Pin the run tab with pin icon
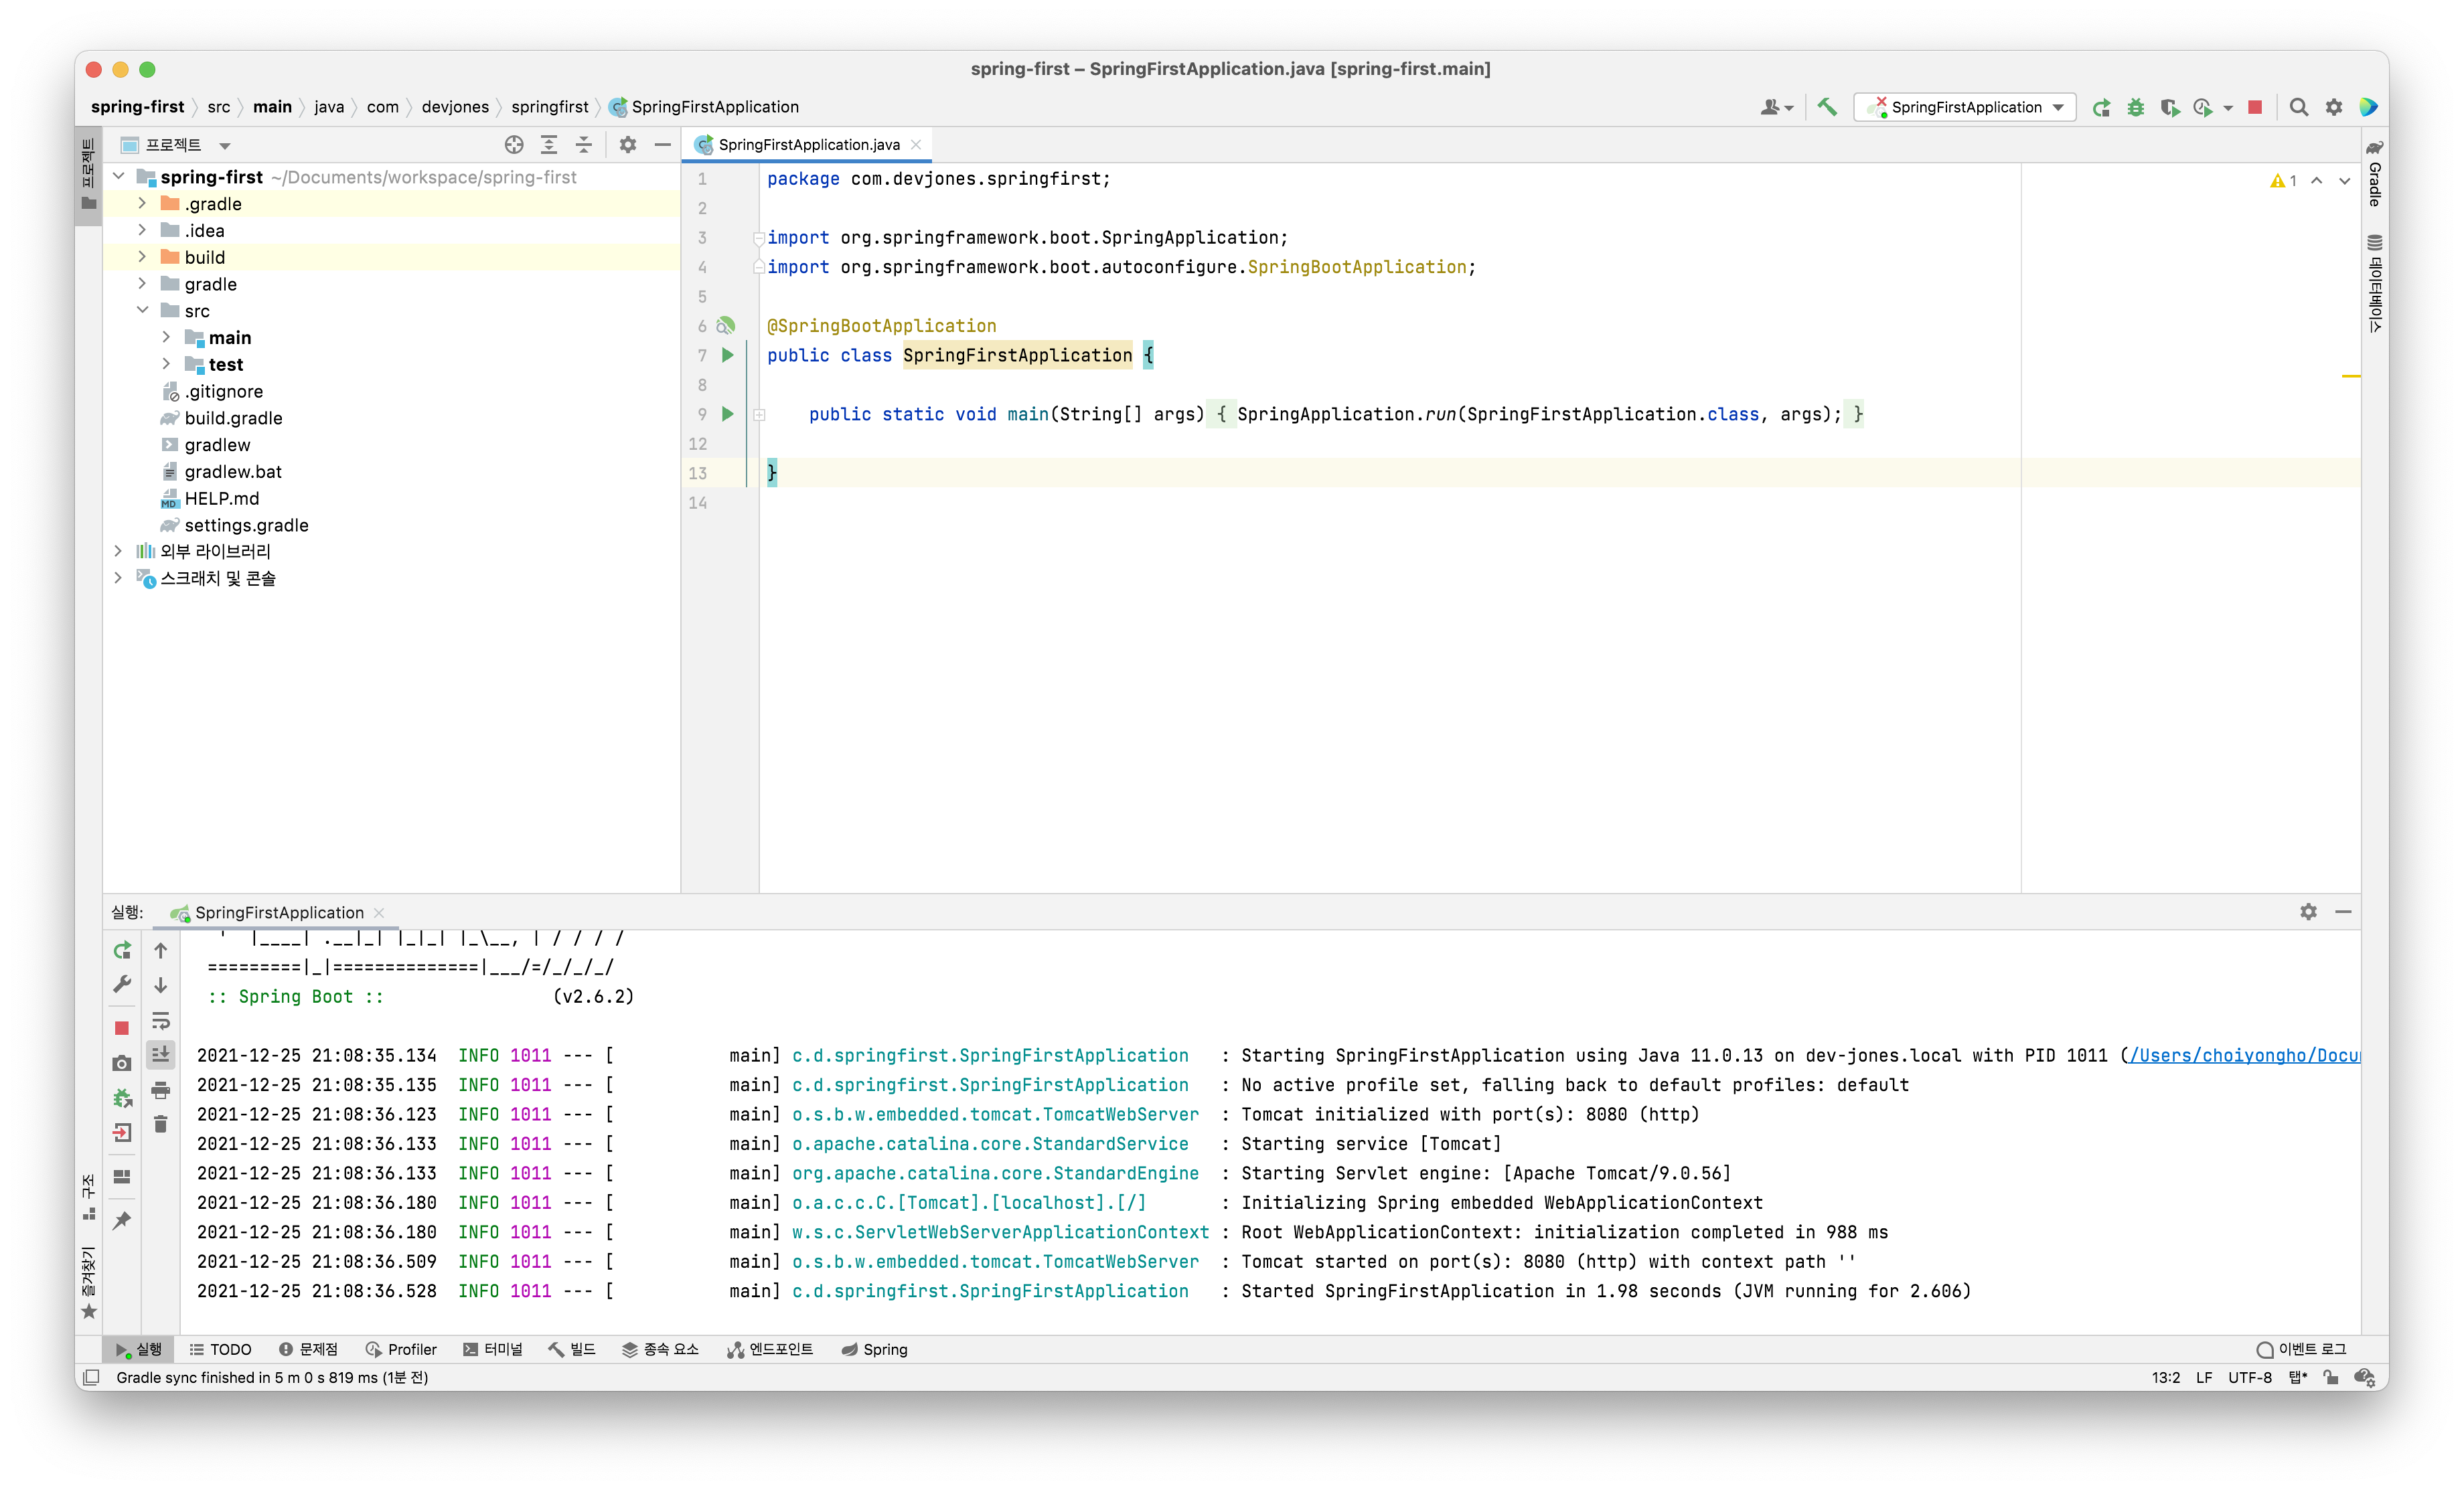The image size is (2464, 1490). point(122,1220)
